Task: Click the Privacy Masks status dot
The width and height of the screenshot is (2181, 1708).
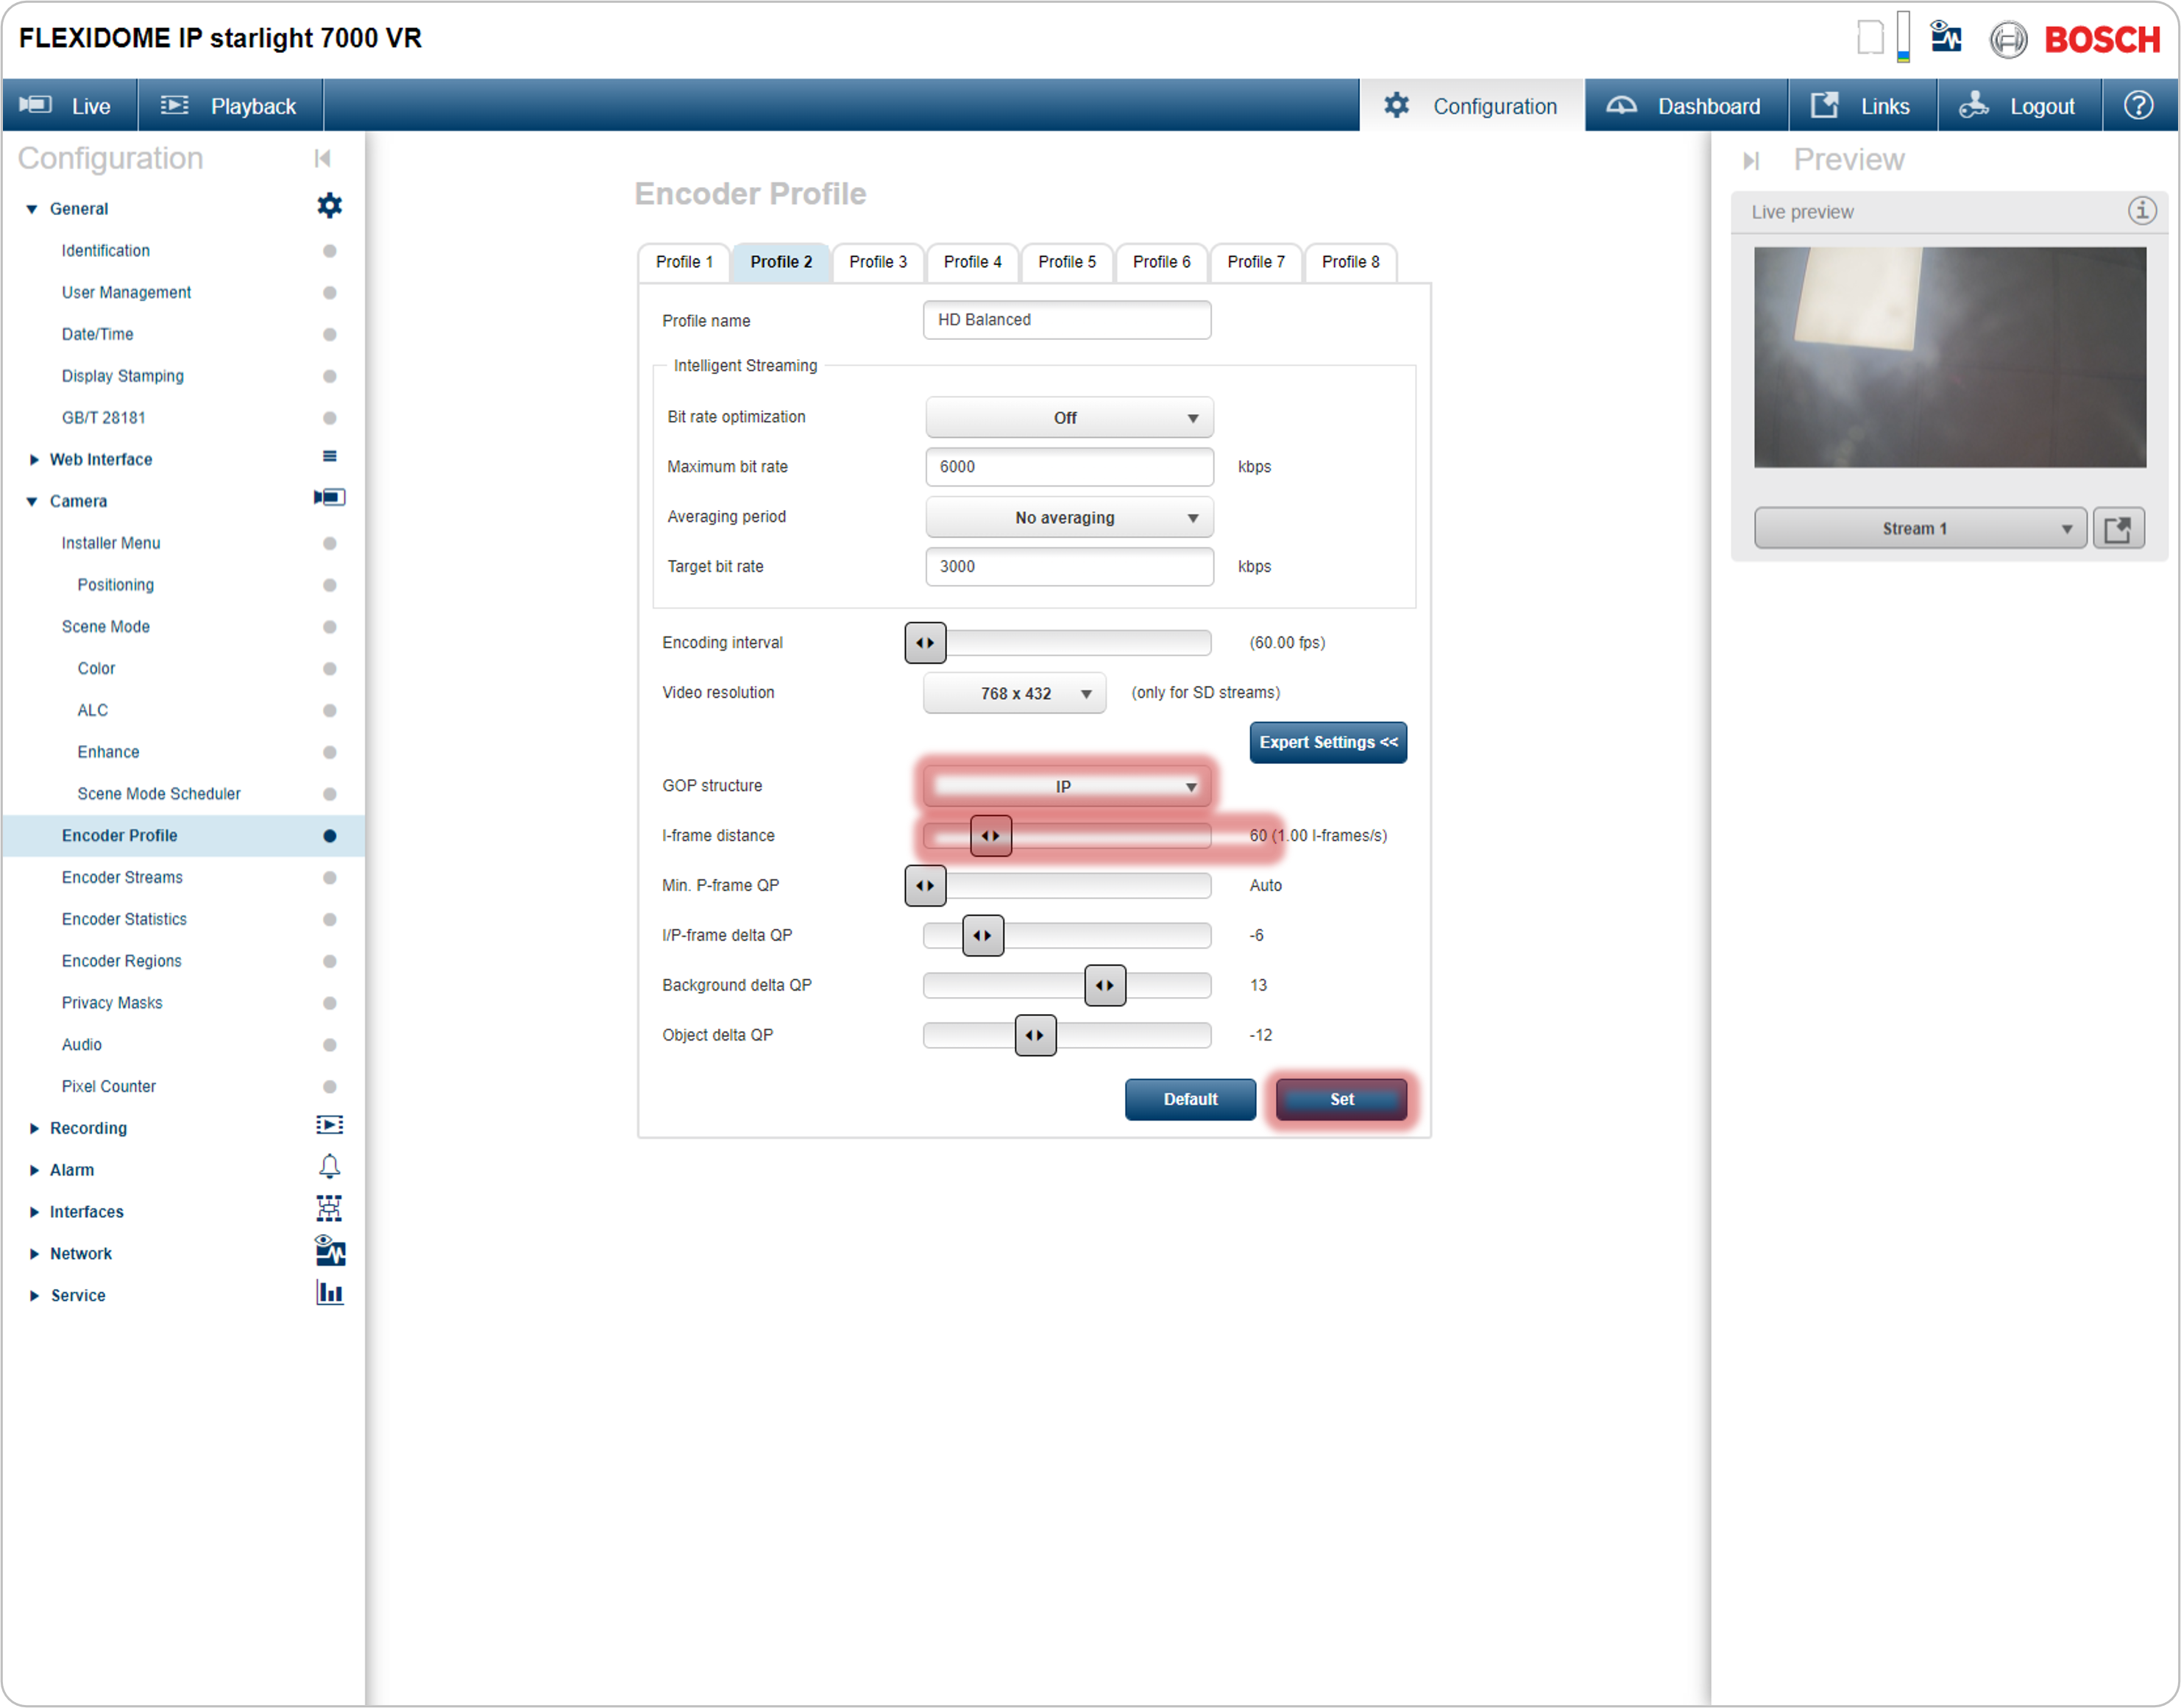Action: (329, 1003)
